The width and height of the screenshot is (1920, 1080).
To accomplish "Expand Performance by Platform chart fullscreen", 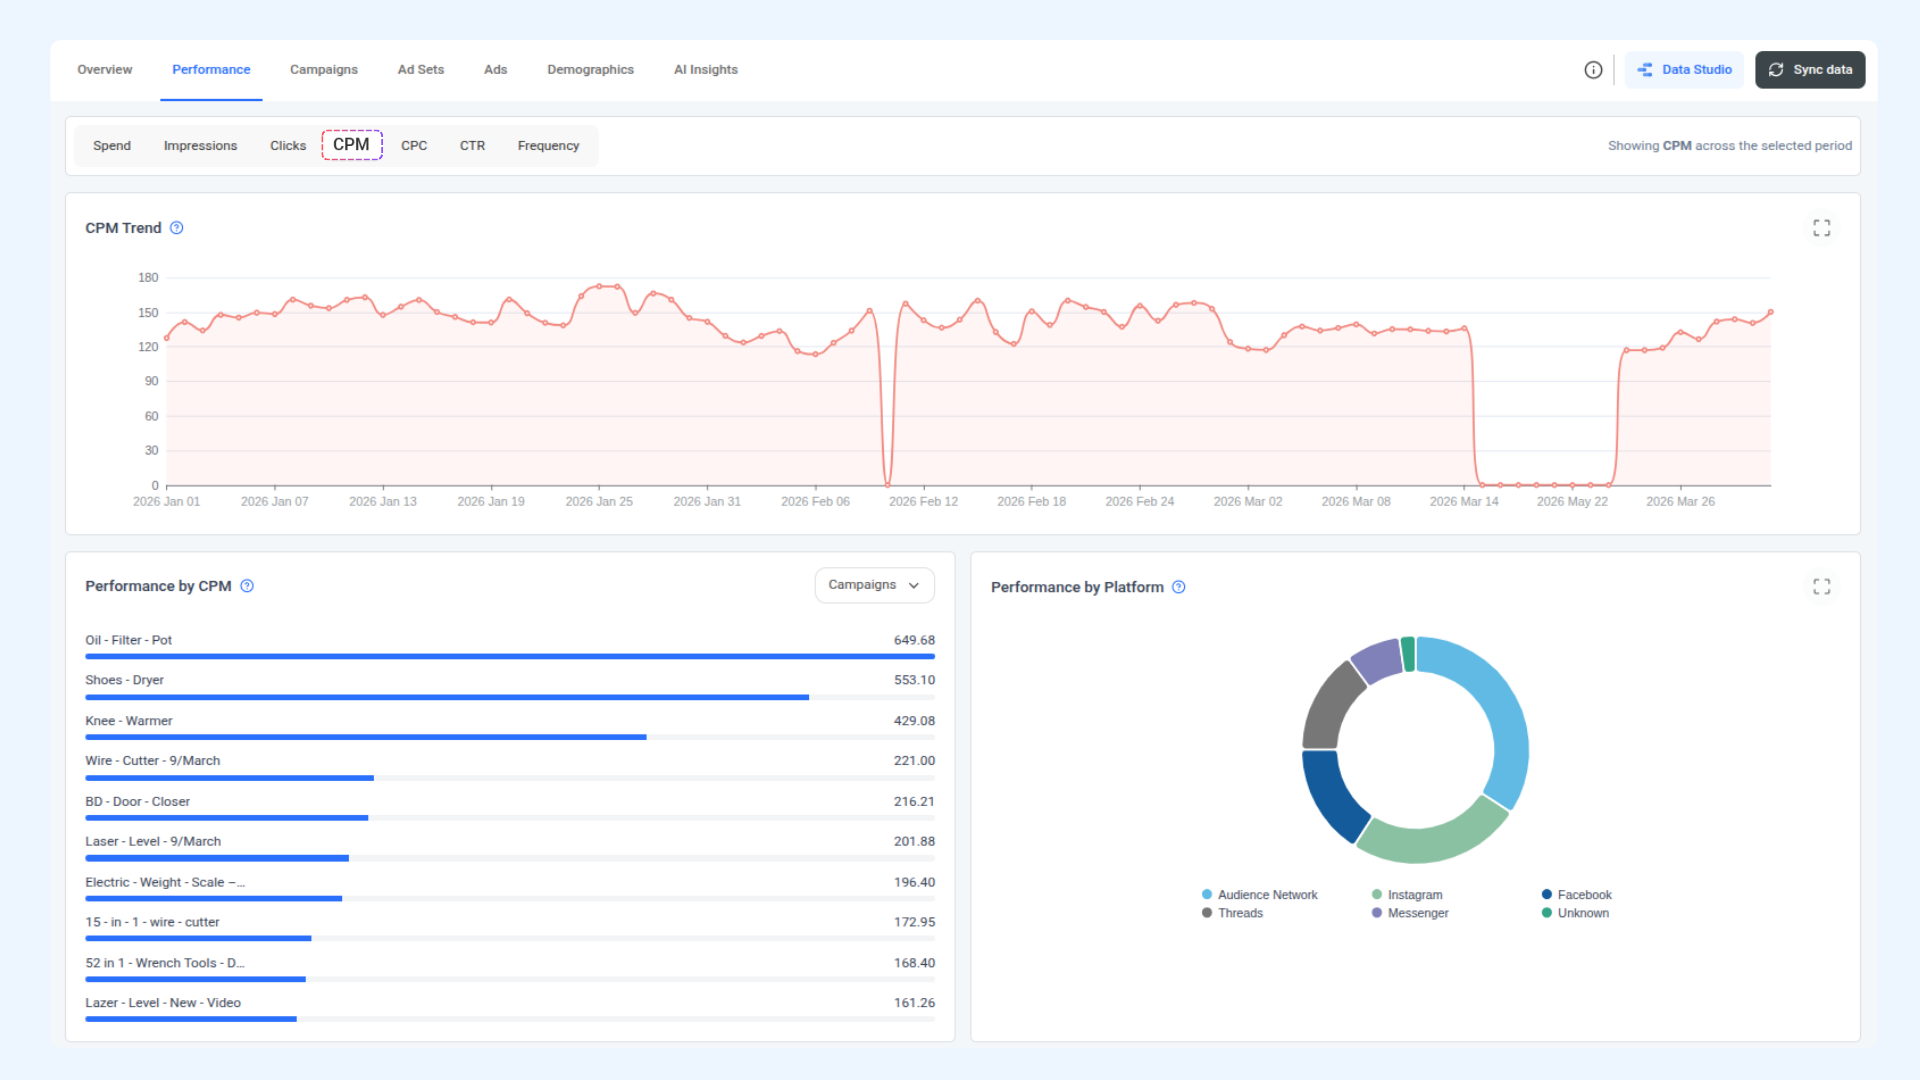I will pyautogui.click(x=1821, y=587).
